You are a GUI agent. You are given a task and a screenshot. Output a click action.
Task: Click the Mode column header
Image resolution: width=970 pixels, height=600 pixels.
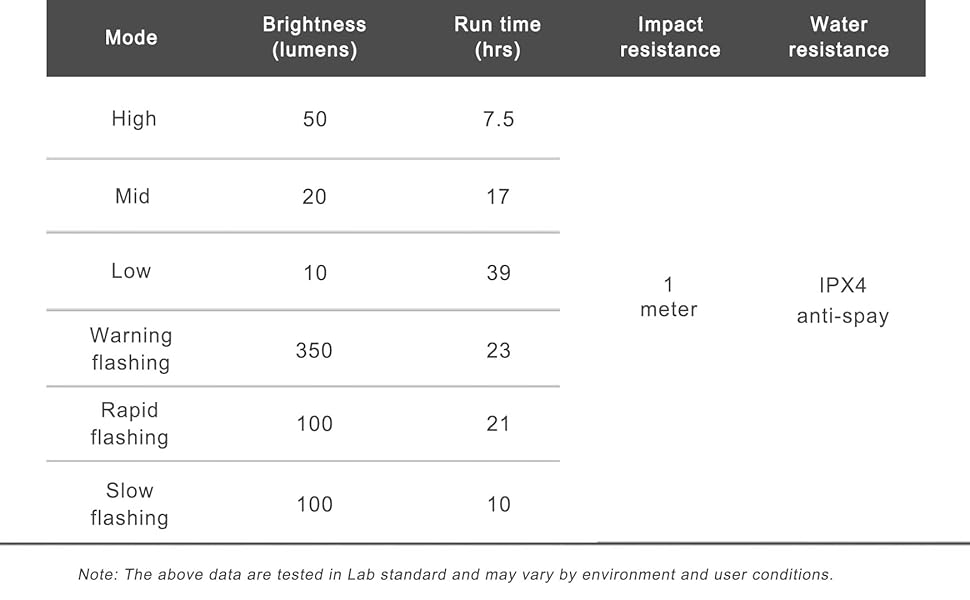click(x=131, y=38)
